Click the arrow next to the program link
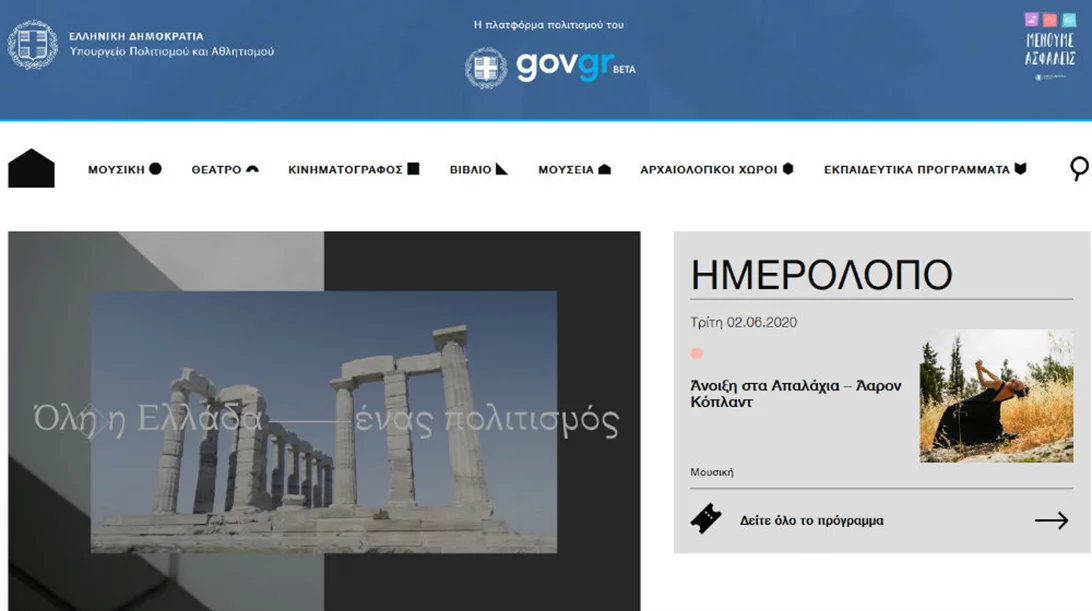1092x611 pixels. (1051, 520)
